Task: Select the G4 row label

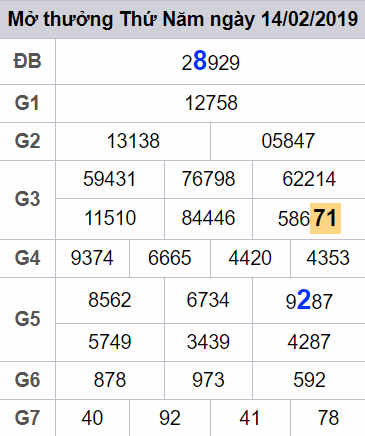Action: 27,258
